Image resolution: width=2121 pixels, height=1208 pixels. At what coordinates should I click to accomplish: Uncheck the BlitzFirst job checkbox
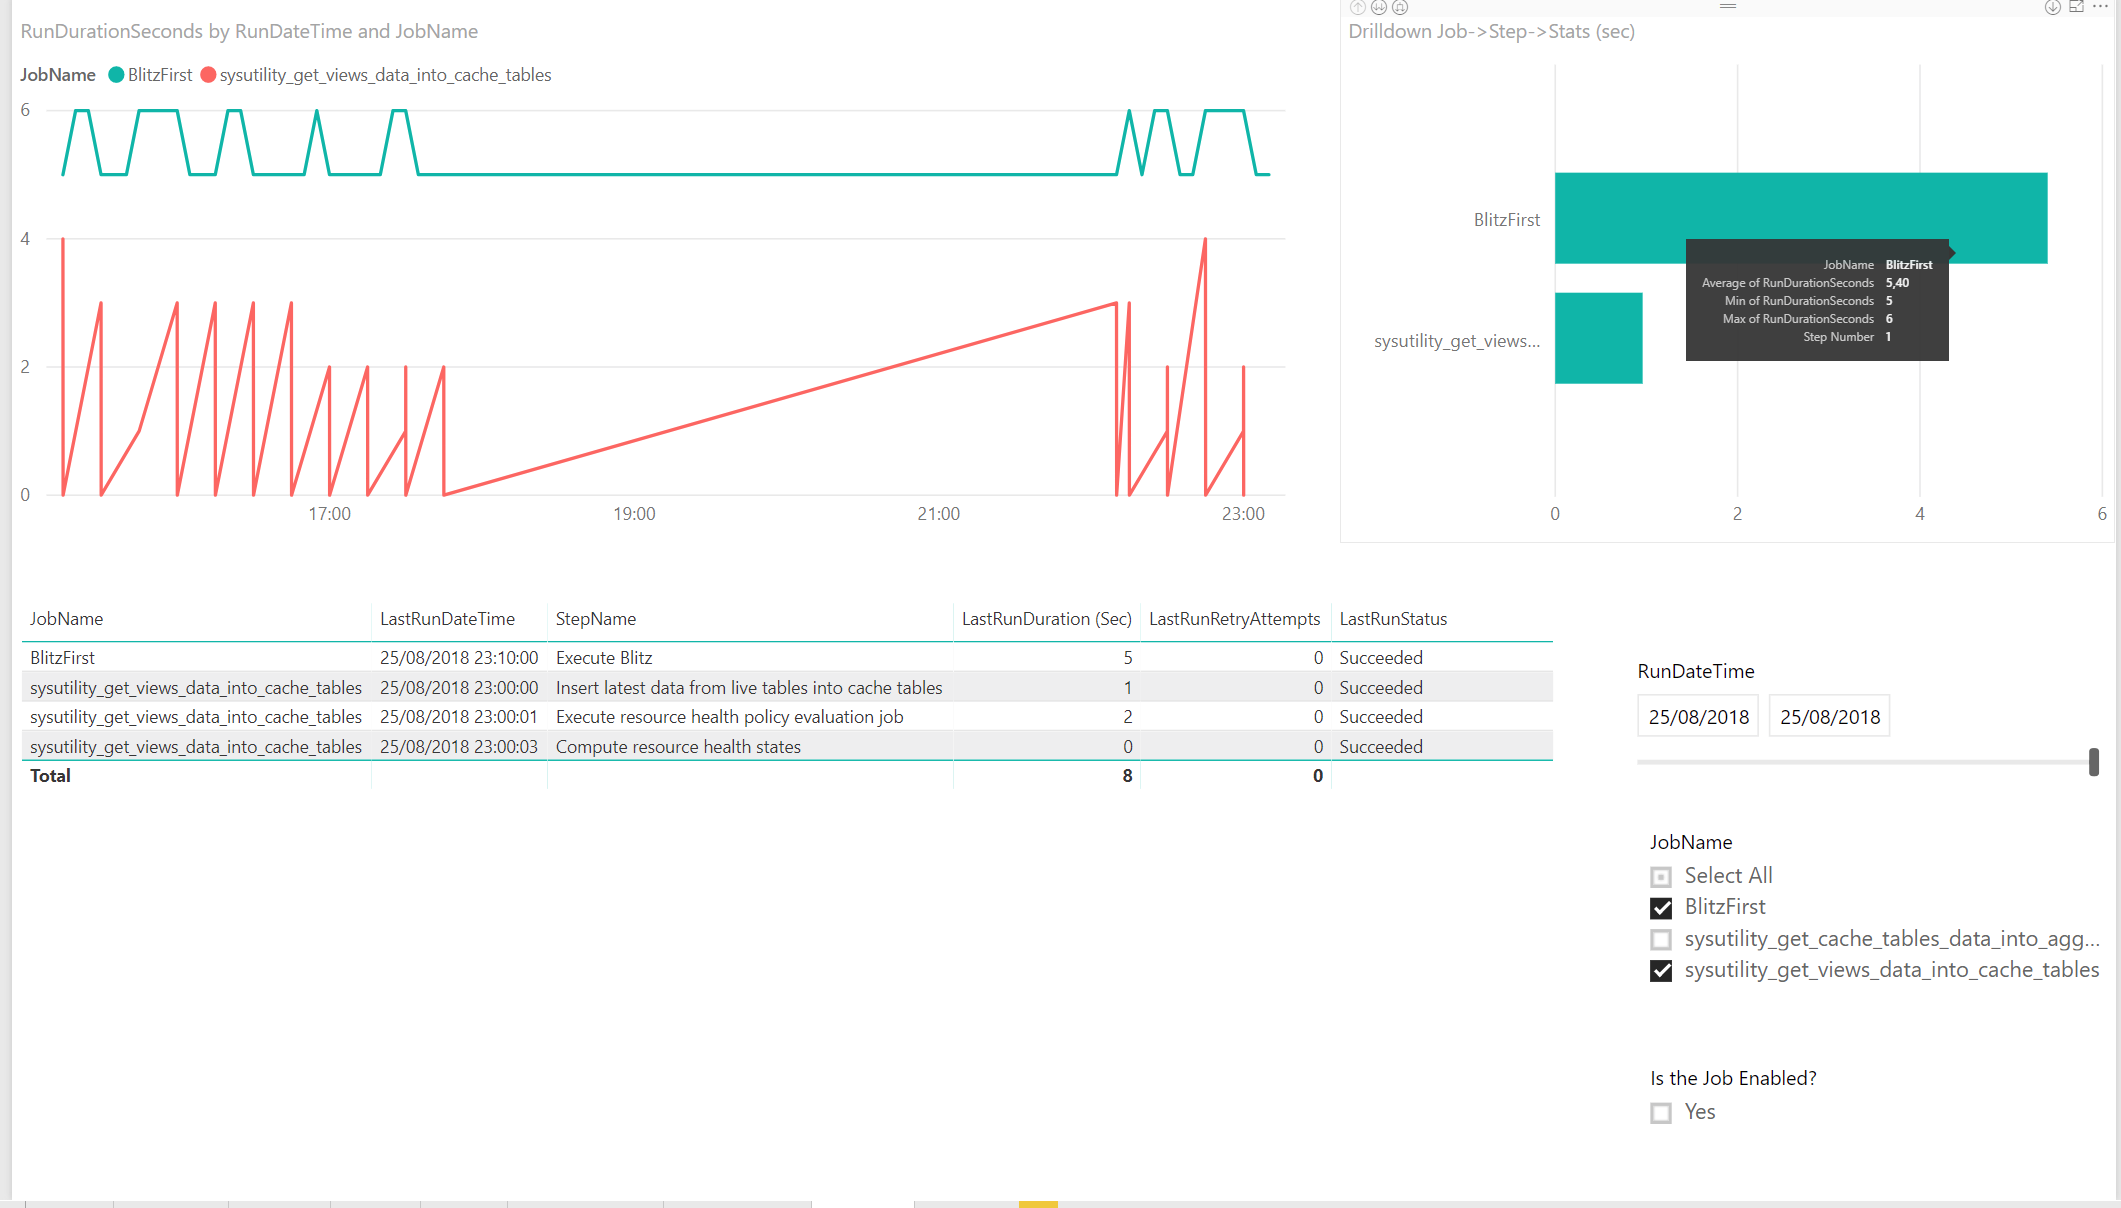coord(1661,908)
